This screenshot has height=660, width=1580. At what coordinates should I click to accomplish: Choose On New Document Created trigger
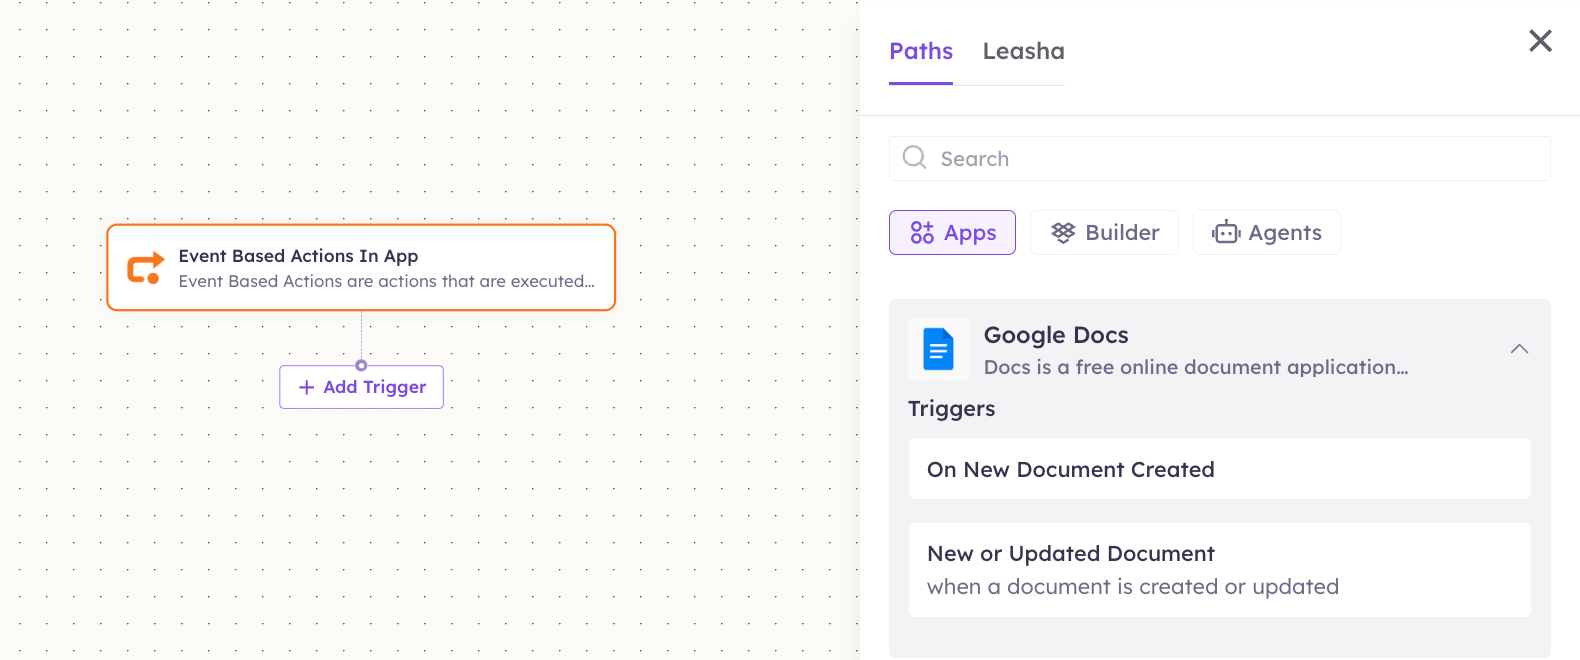pyautogui.click(x=1219, y=469)
